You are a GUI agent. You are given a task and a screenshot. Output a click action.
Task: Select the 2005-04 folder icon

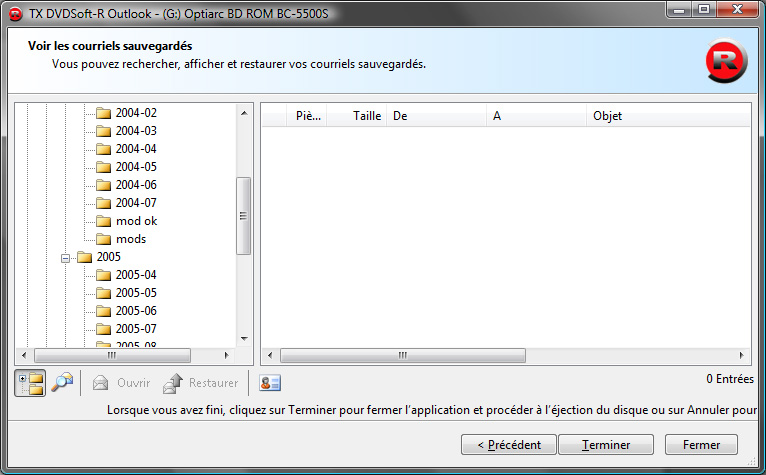click(x=103, y=275)
